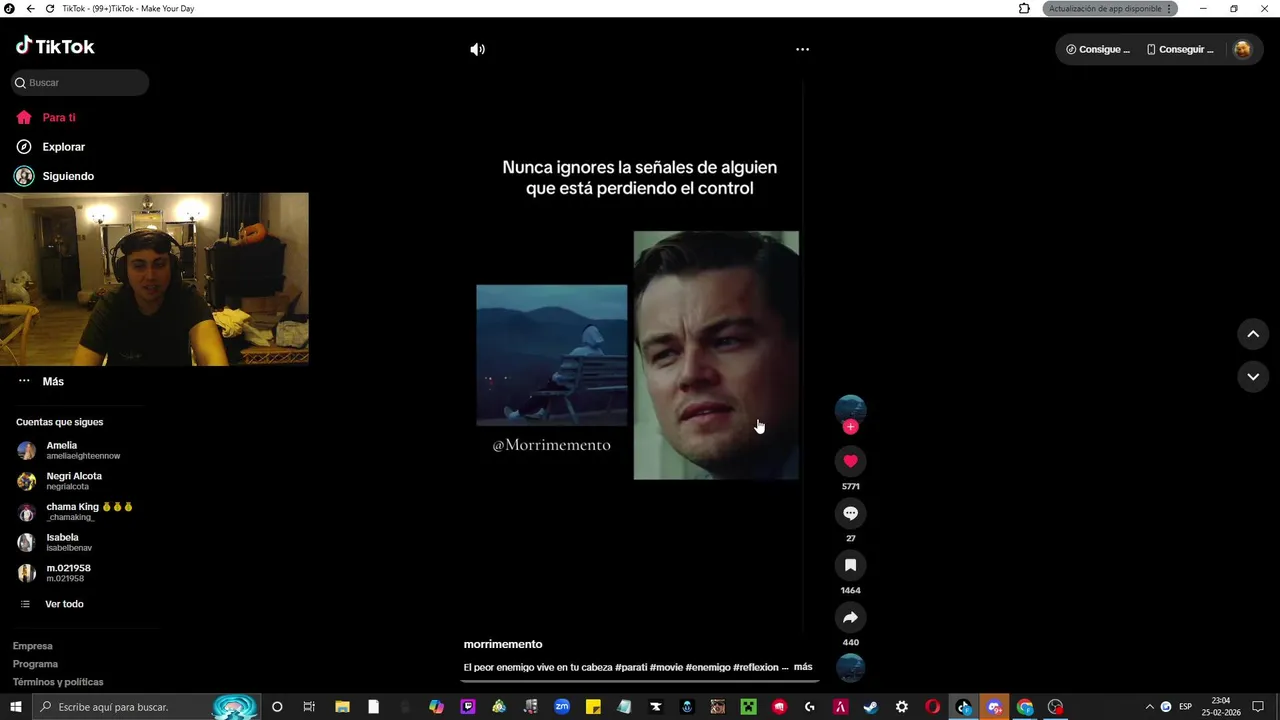Click the #parati hashtag

pyautogui.click(x=631, y=667)
